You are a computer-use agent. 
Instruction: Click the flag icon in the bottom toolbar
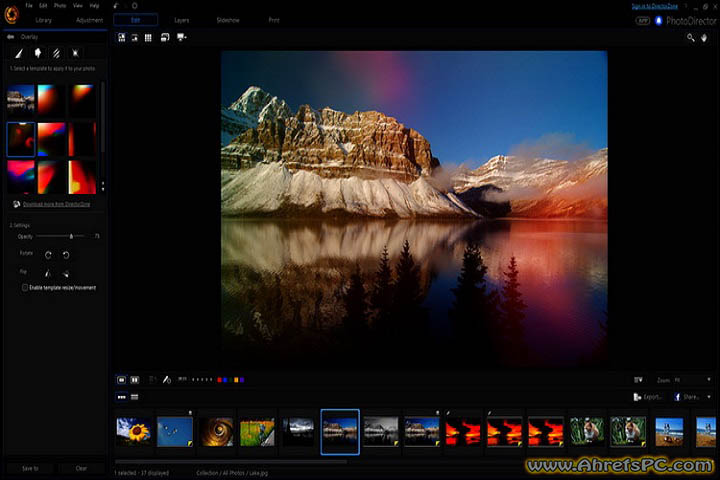click(x=182, y=379)
